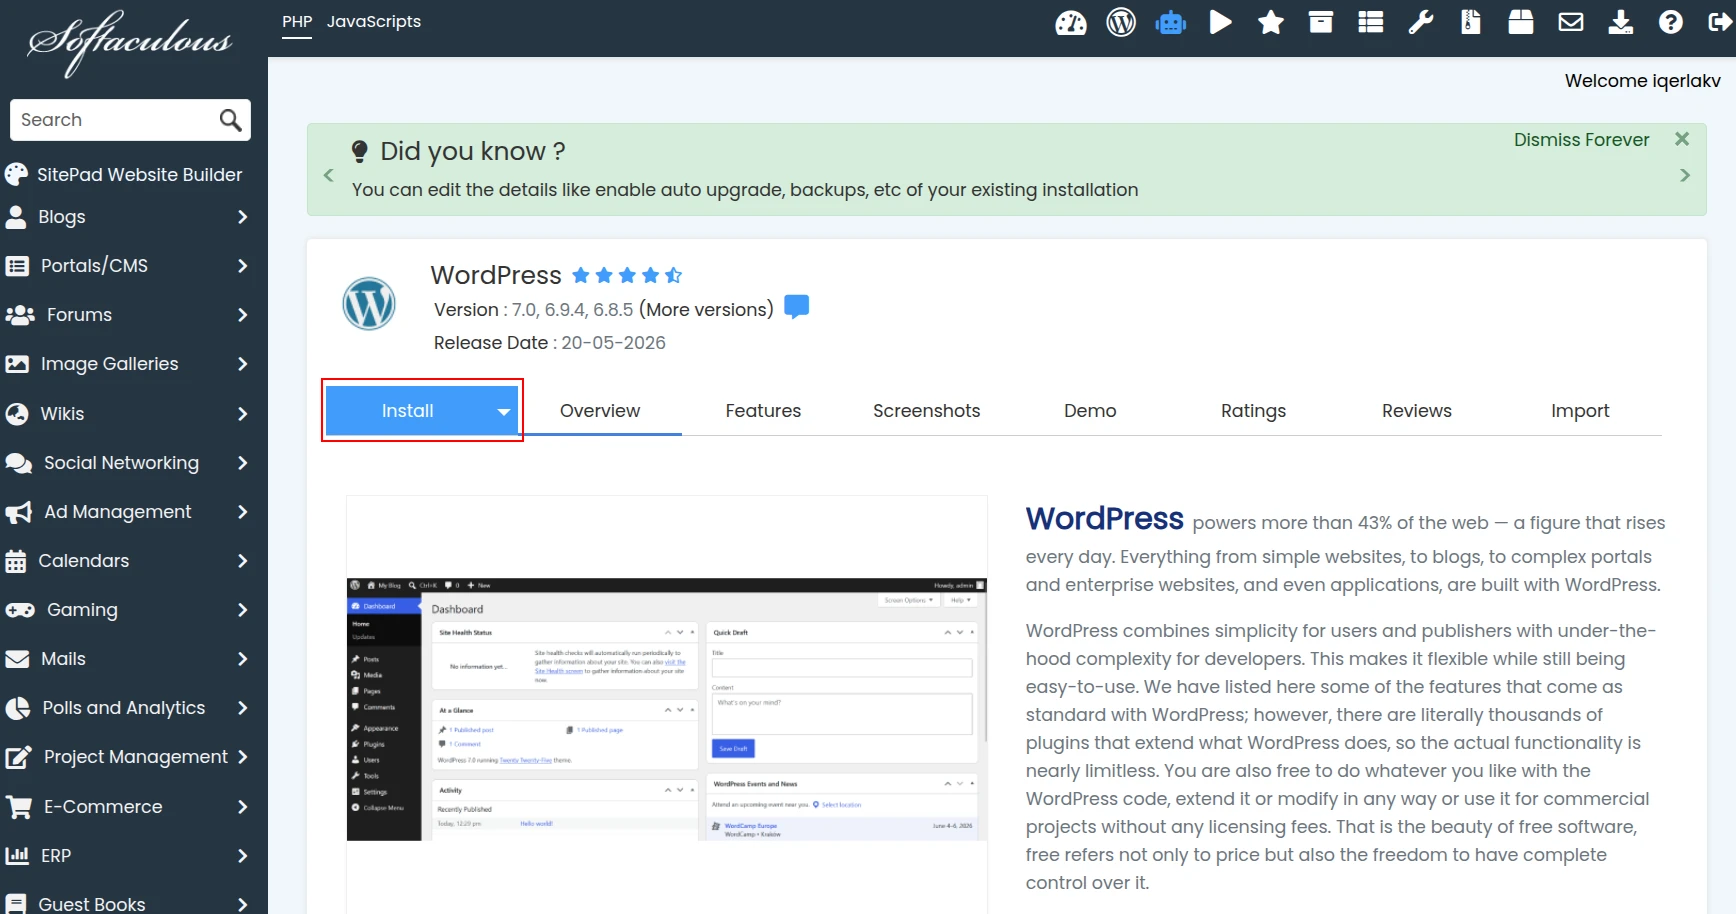Click the Guest Books icon in sidebar
Viewport: 1736px width, 914px height.
click(16, 904)
